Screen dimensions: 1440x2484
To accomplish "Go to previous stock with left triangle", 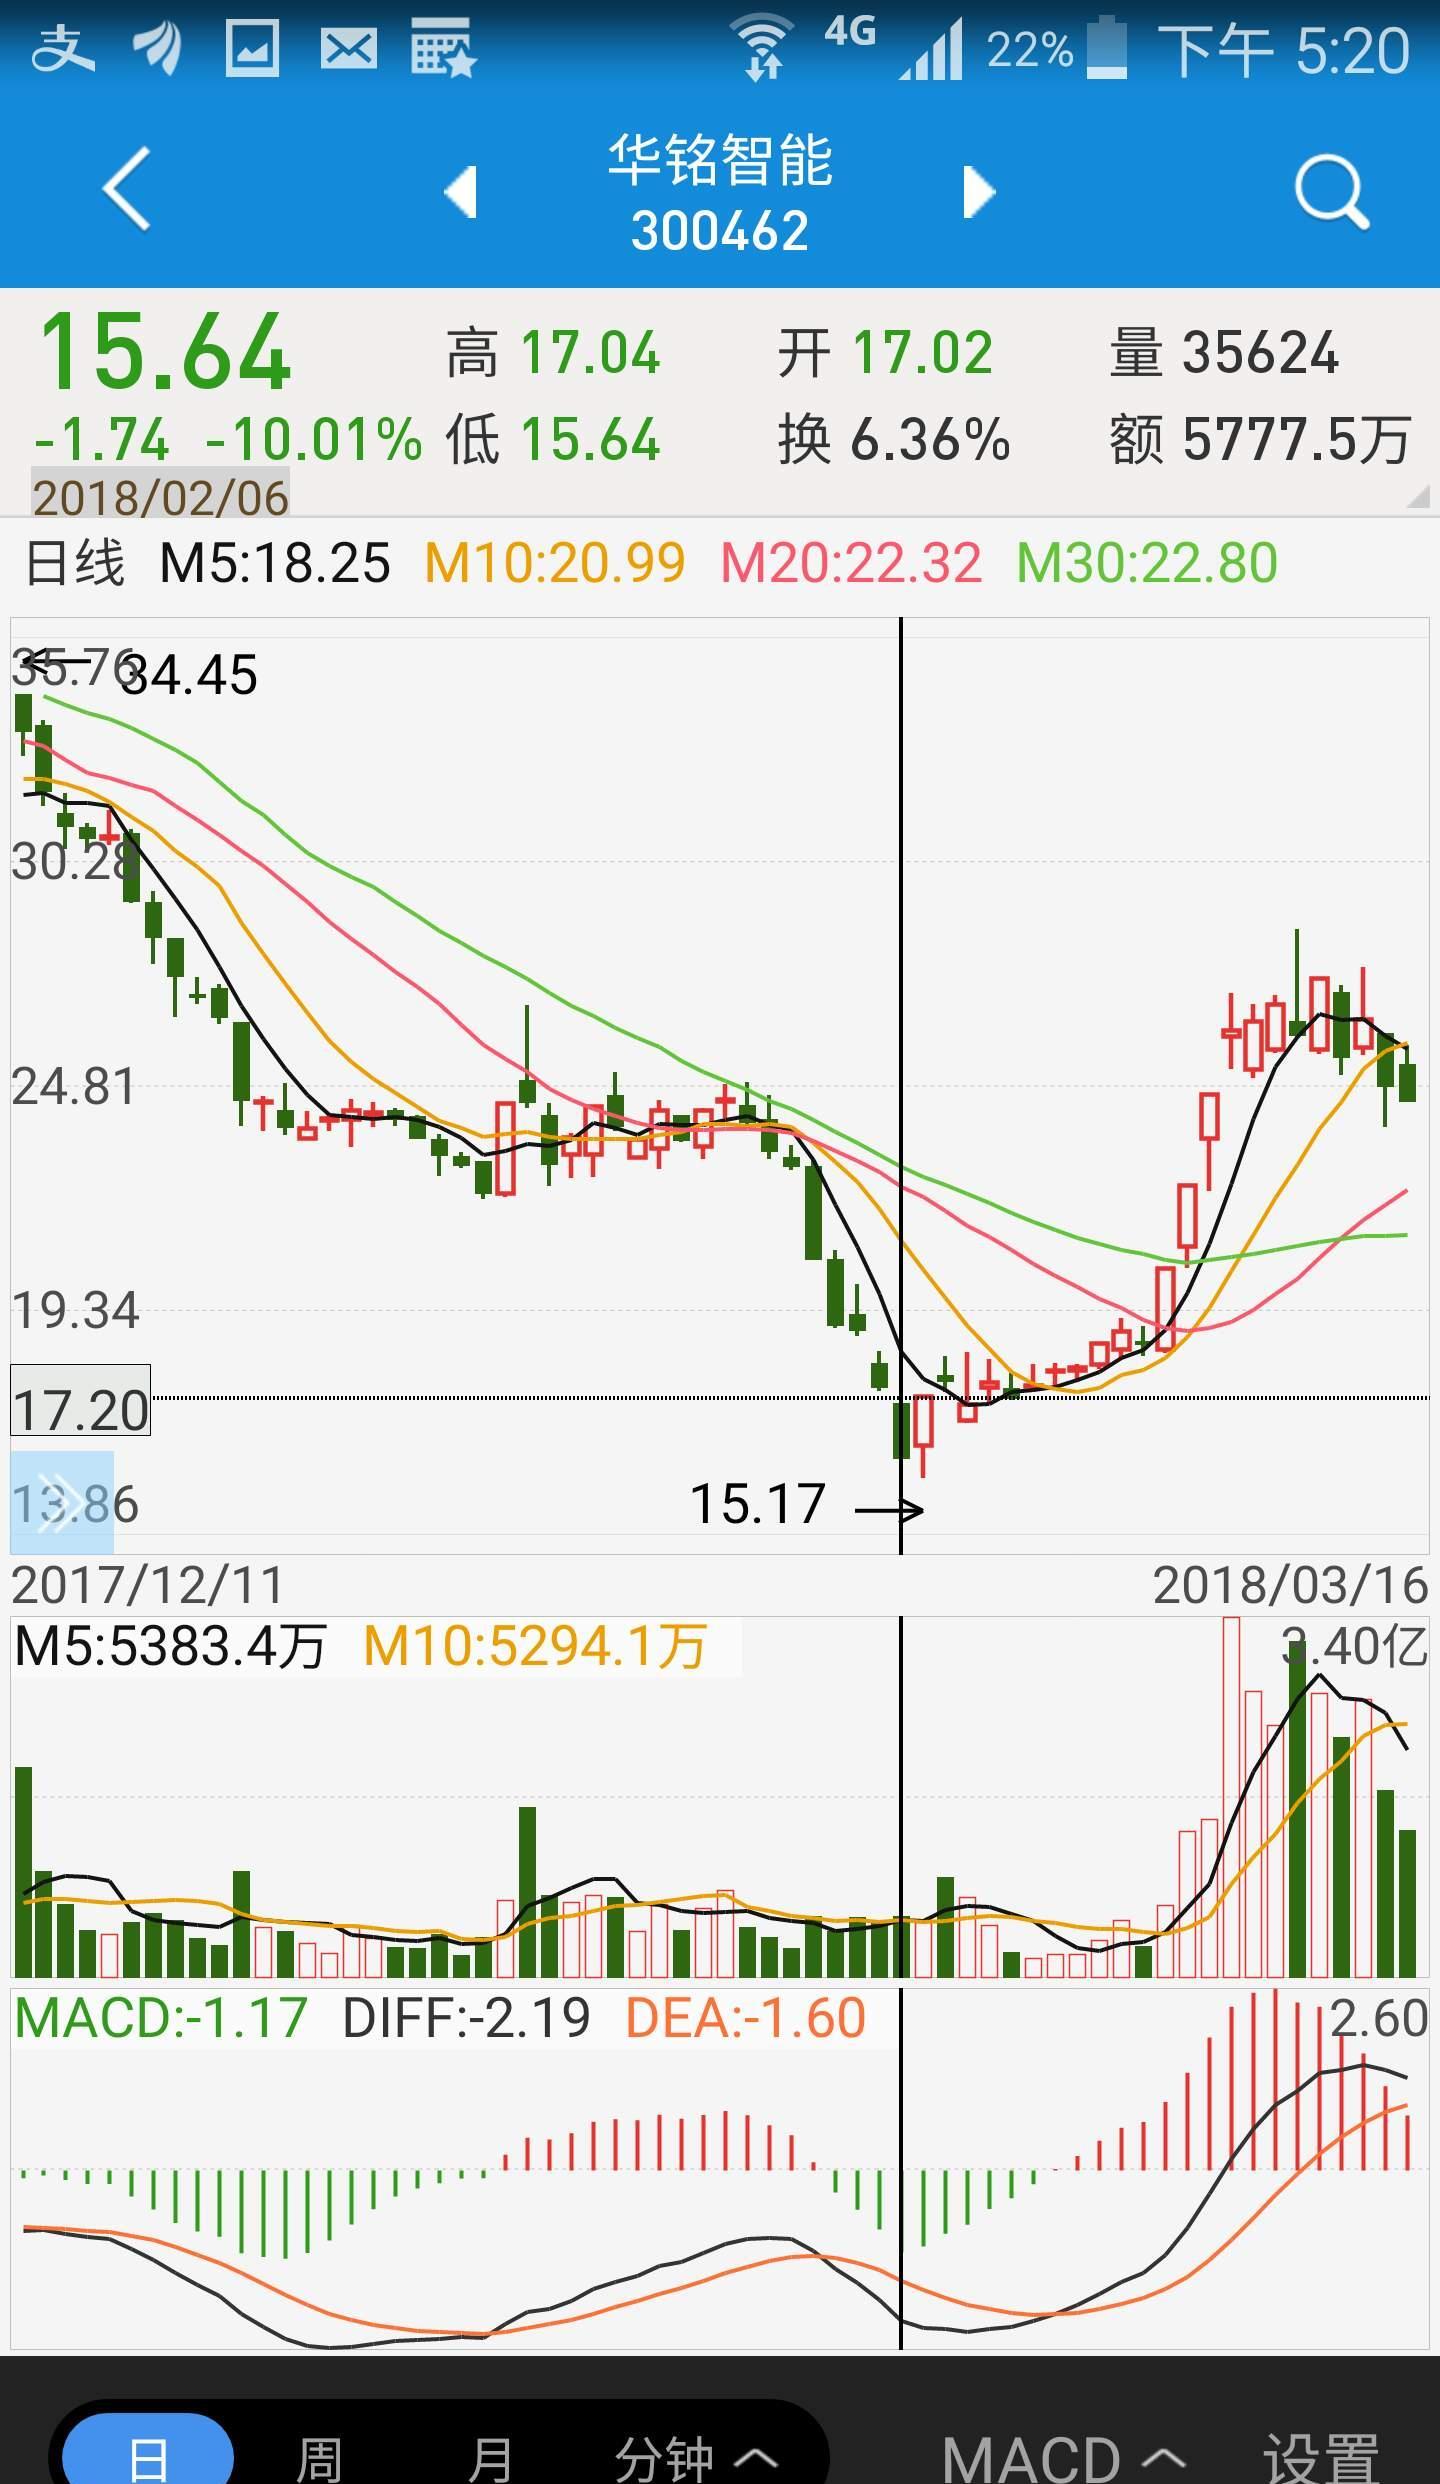I will (461, 192).
